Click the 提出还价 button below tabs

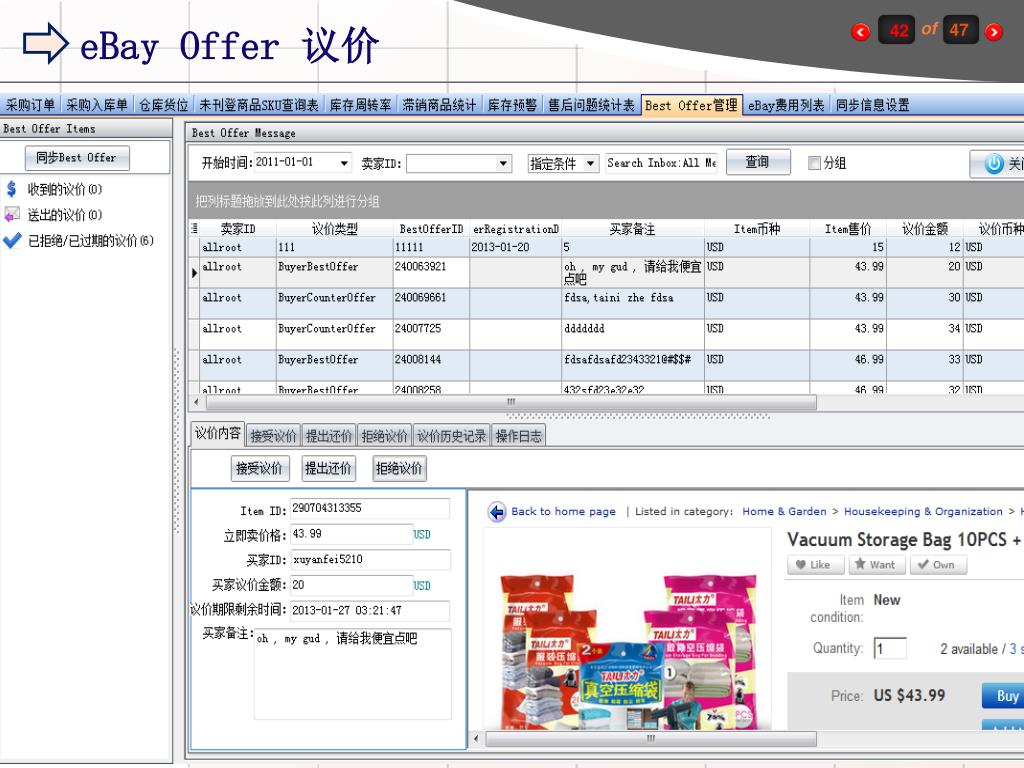pos(328,468)
